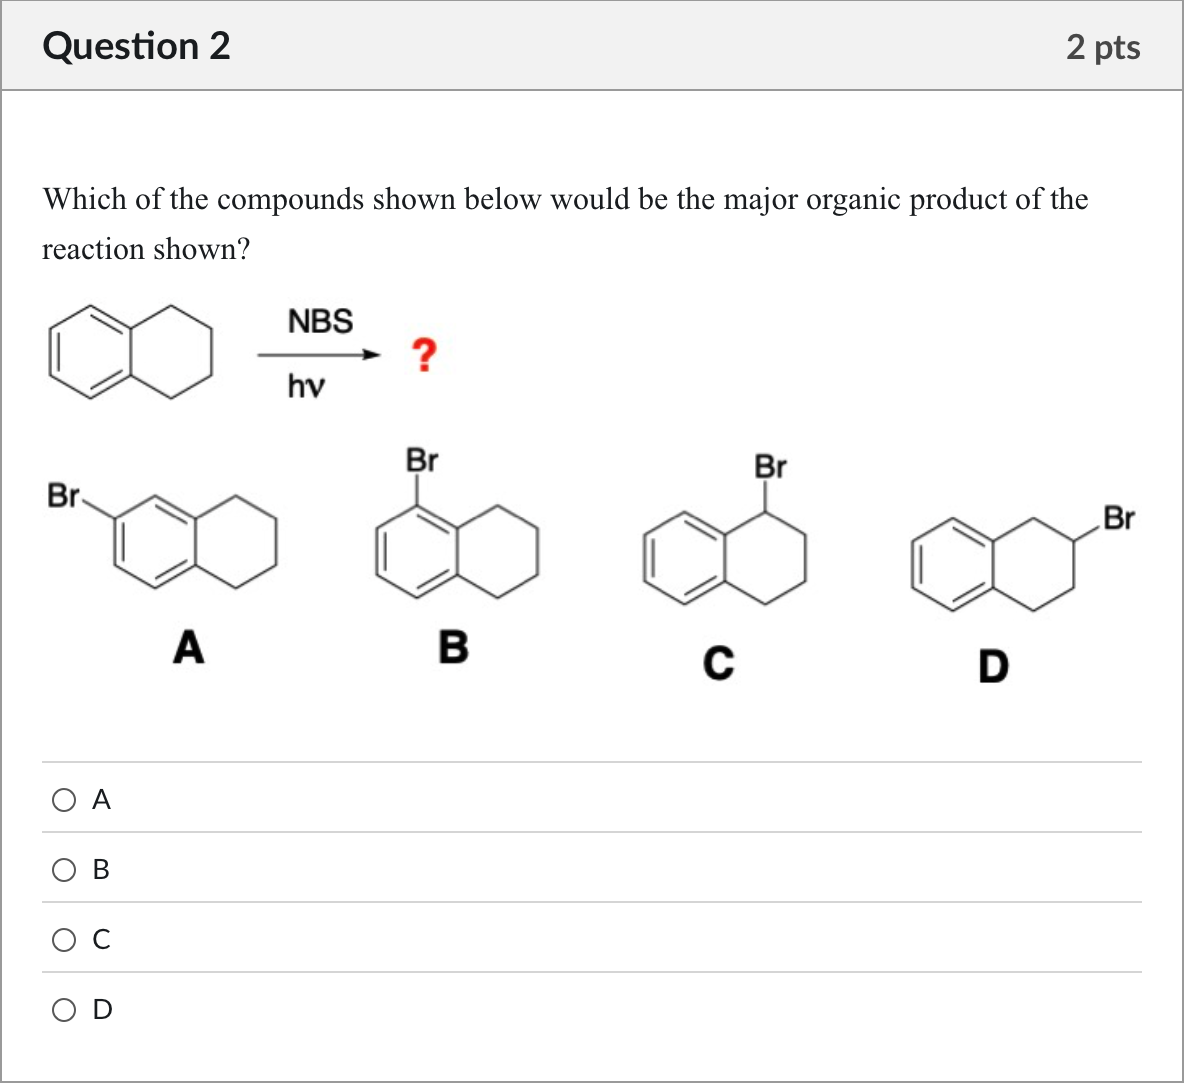Click the answer C label text

click(100, 939)
